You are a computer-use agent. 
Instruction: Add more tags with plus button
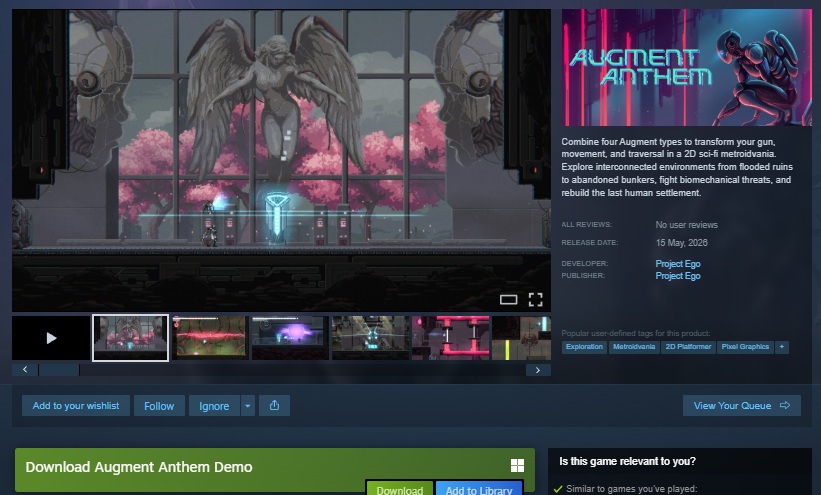tap(782, 347)
